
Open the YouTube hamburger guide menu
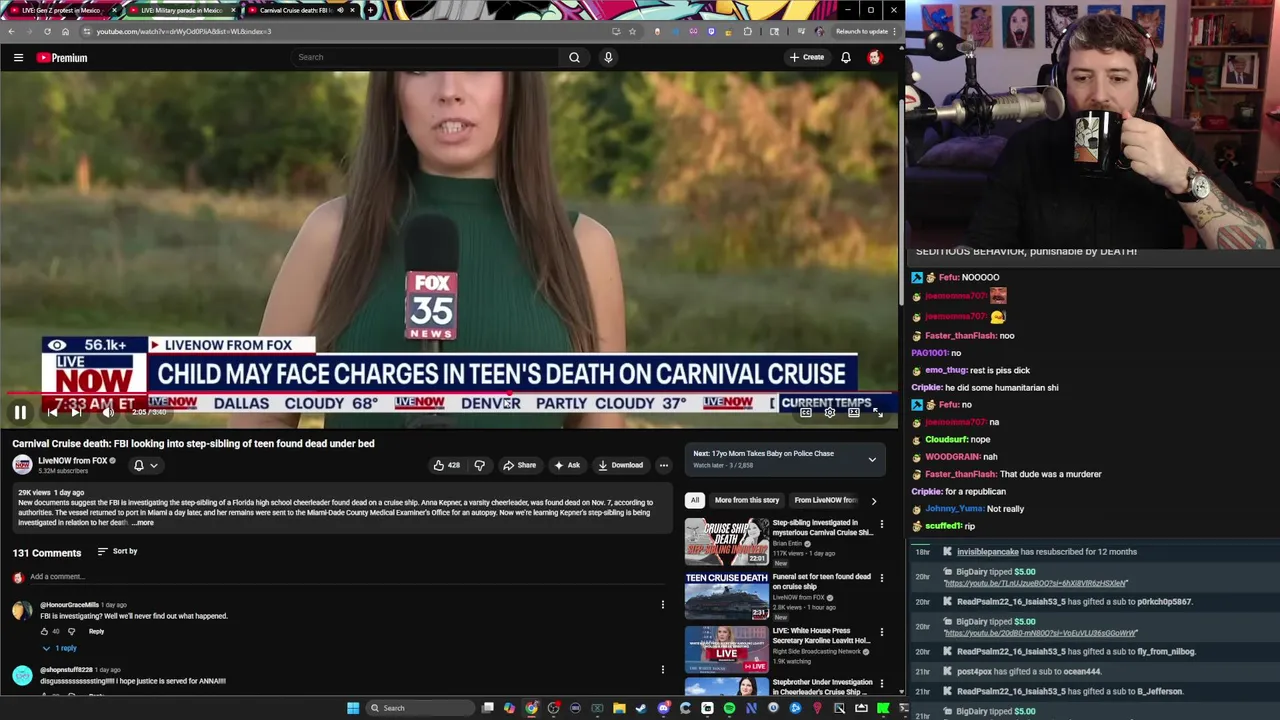[x=18, y=58]
